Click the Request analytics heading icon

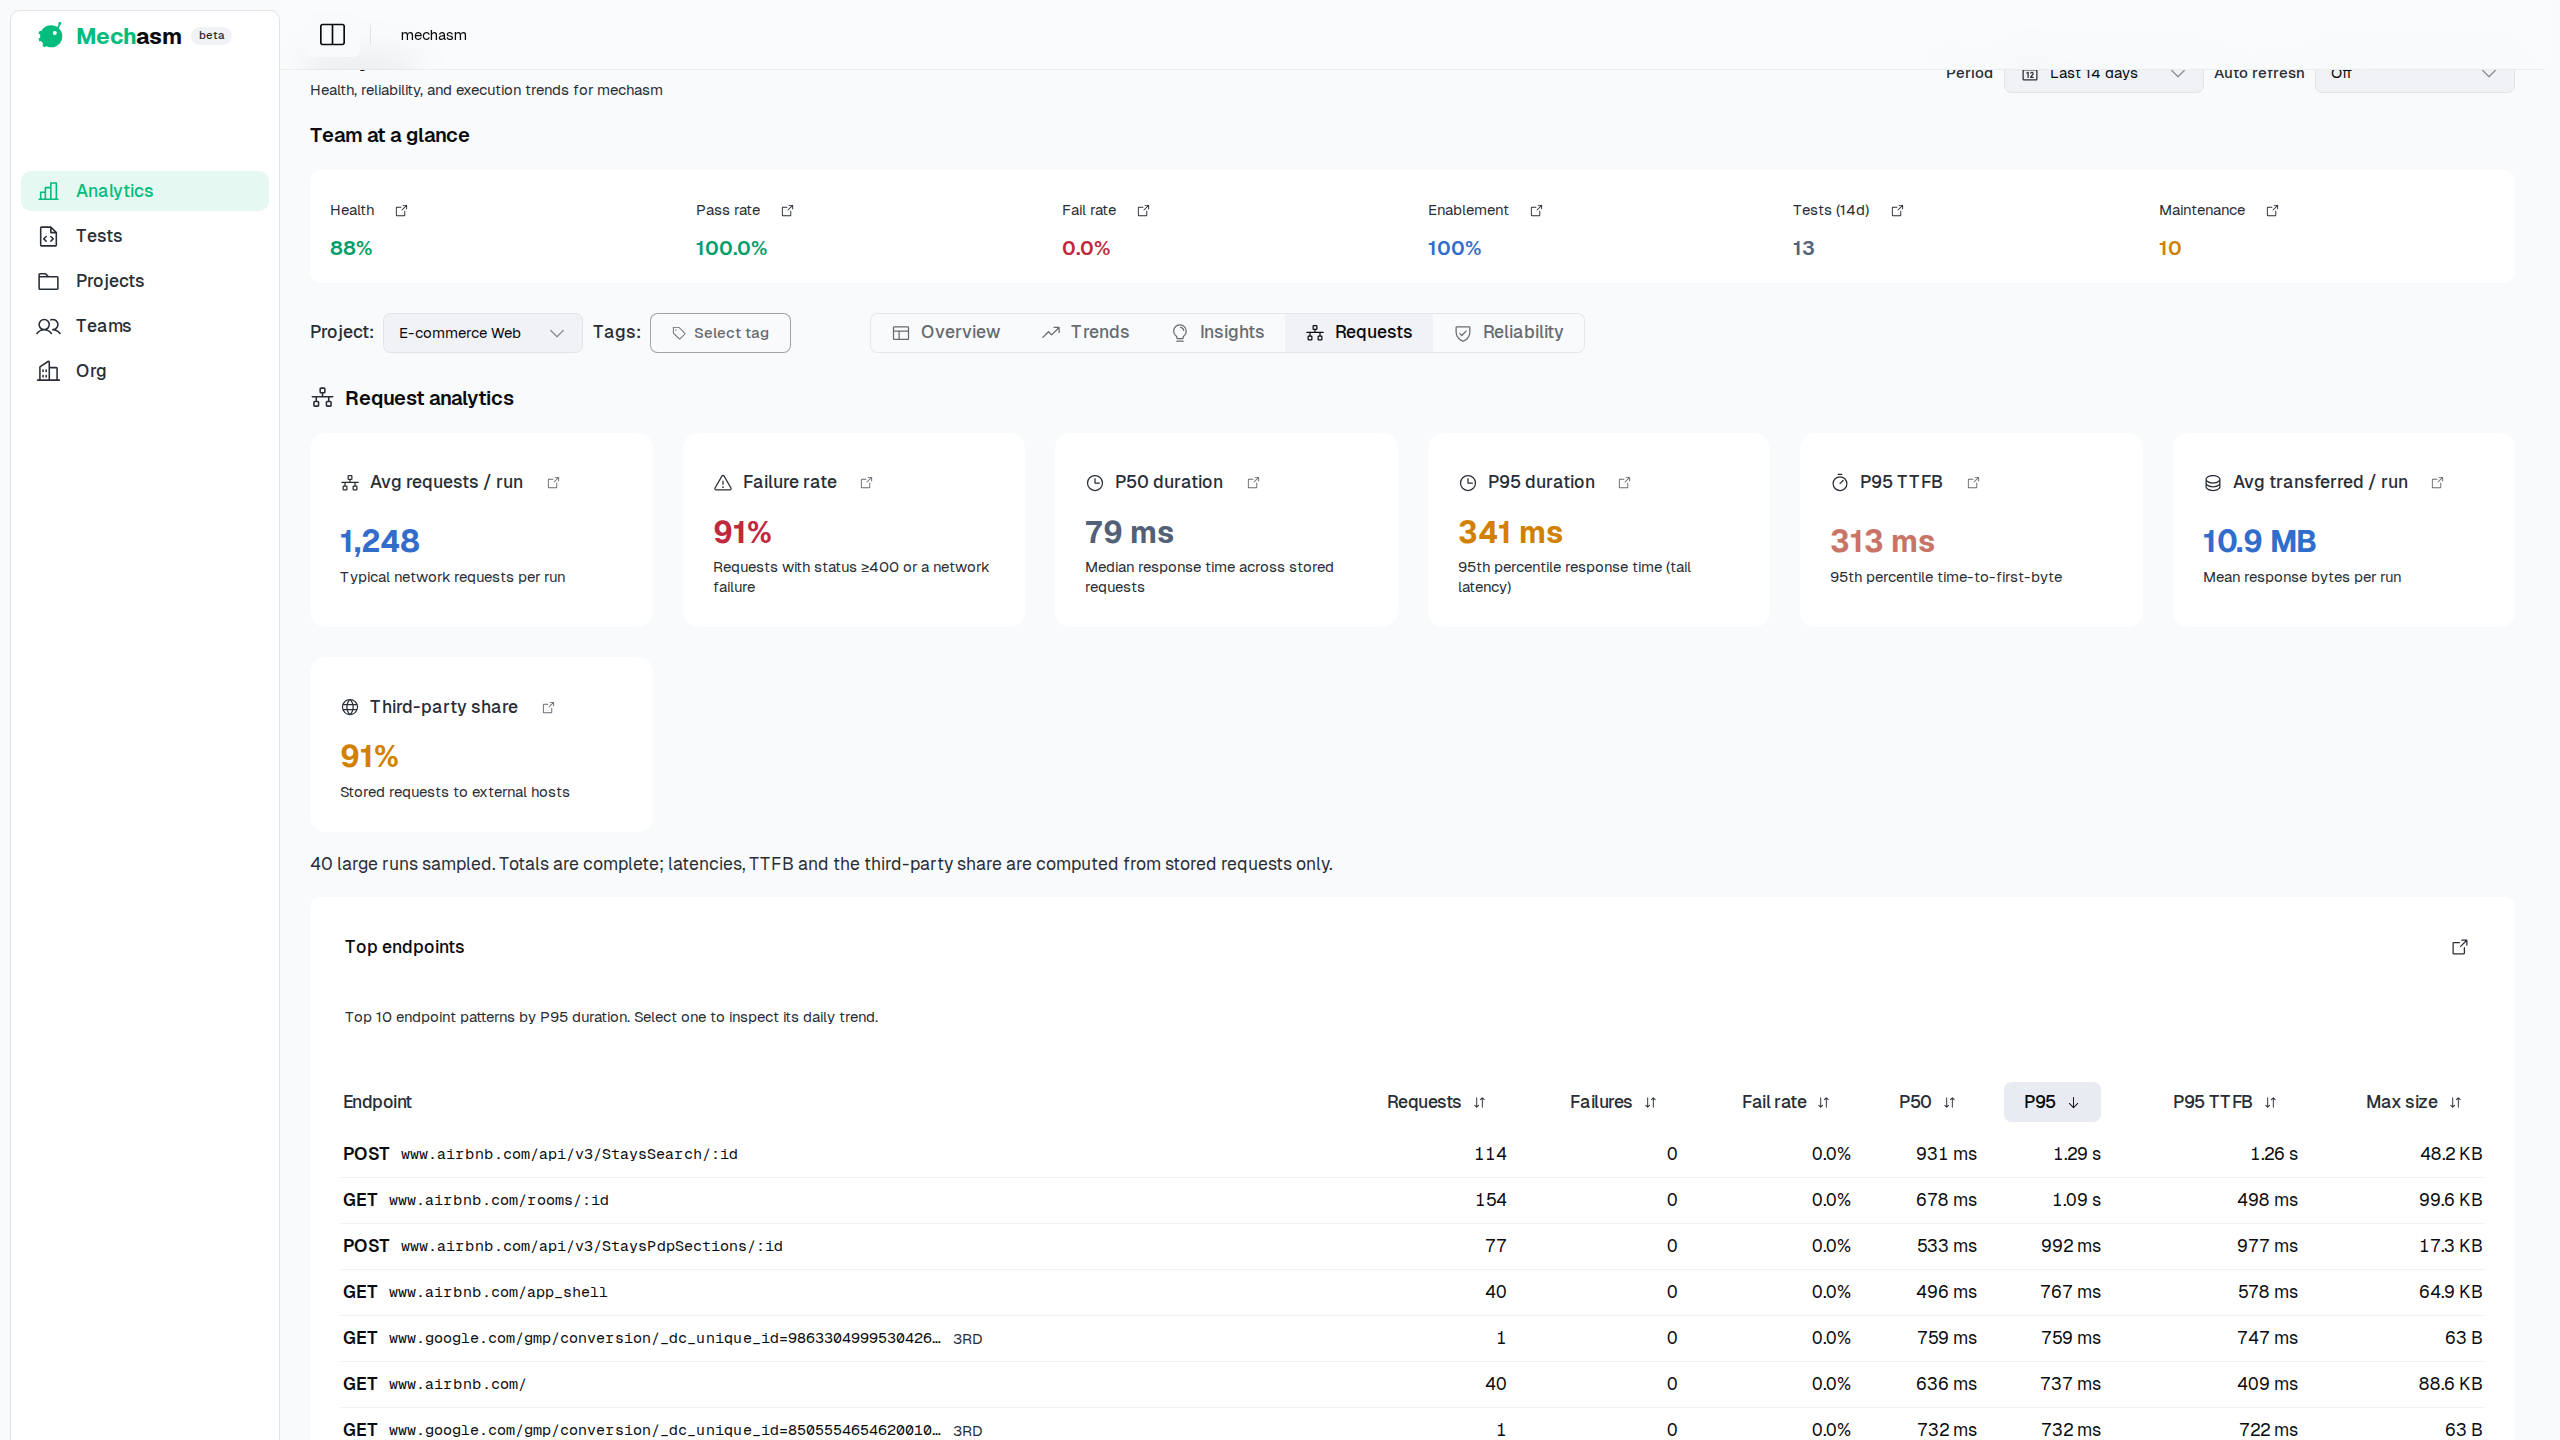click(322, 398)
